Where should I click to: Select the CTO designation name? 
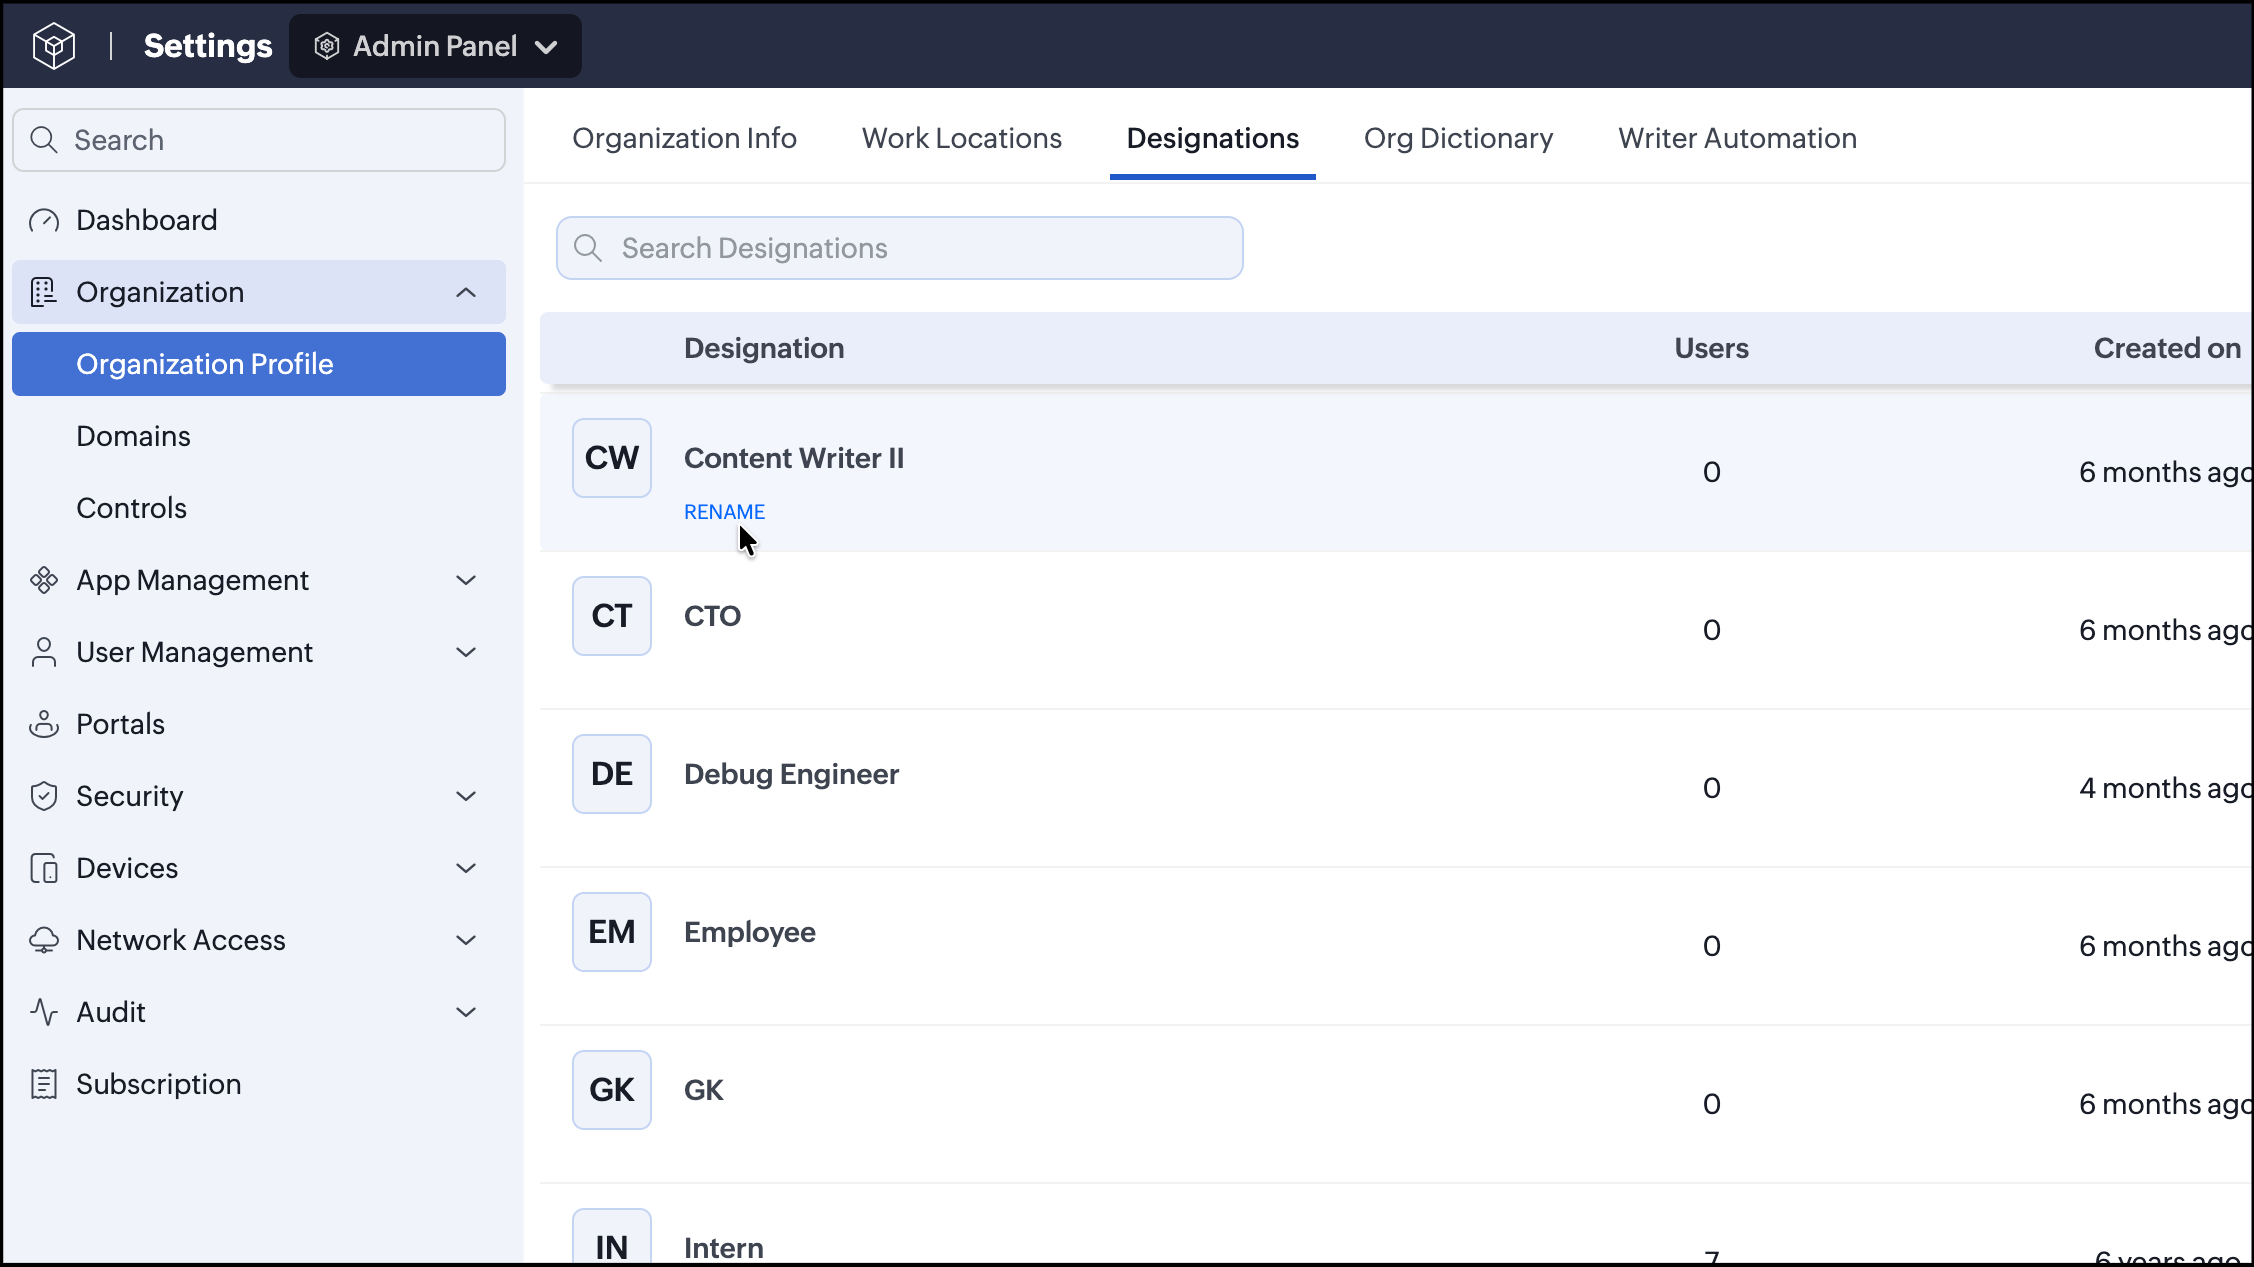pyautogui.click(x=712, y=616)
